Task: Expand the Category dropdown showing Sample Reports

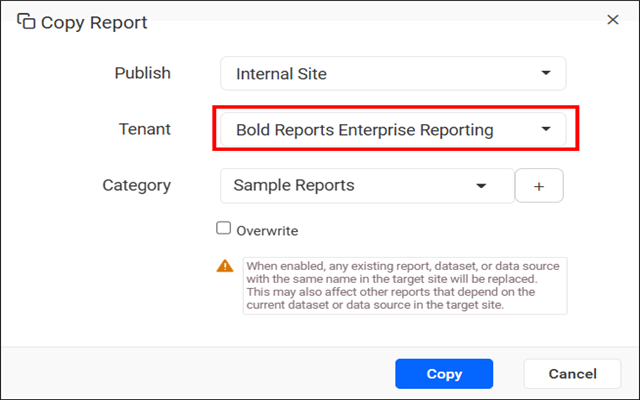Action: [367, 186]
